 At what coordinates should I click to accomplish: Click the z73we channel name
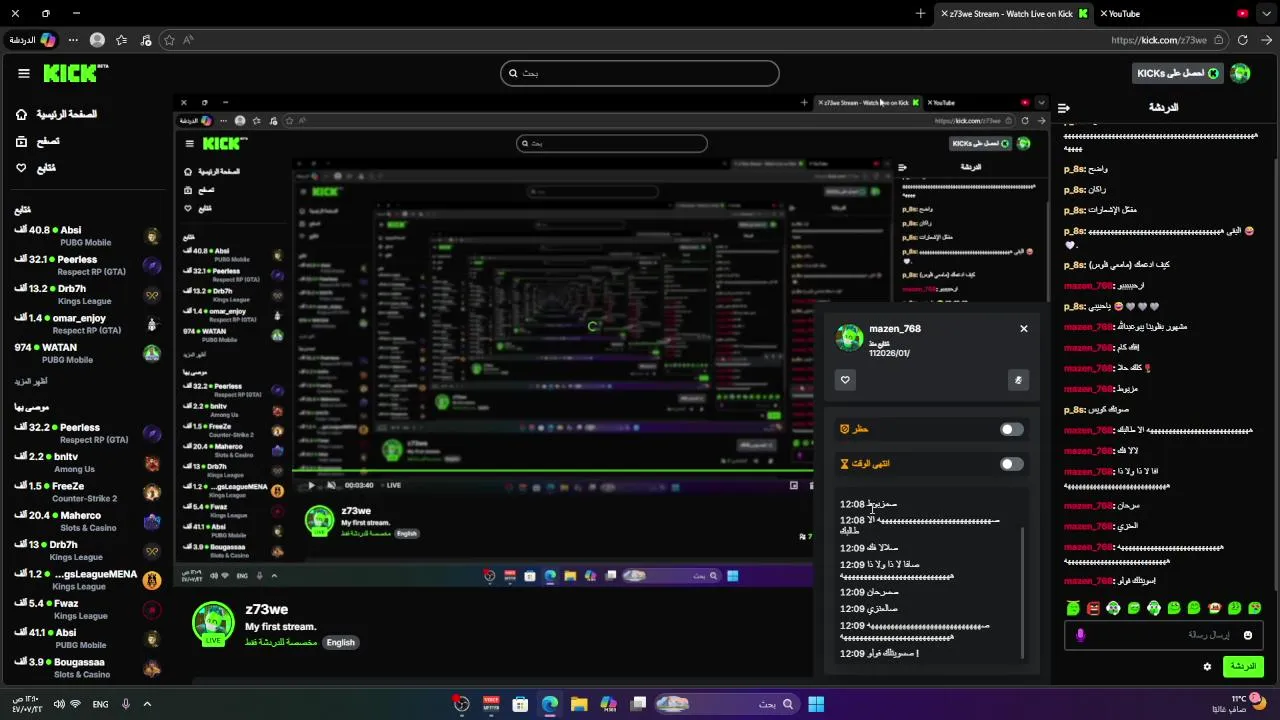(x=267, y=609)
